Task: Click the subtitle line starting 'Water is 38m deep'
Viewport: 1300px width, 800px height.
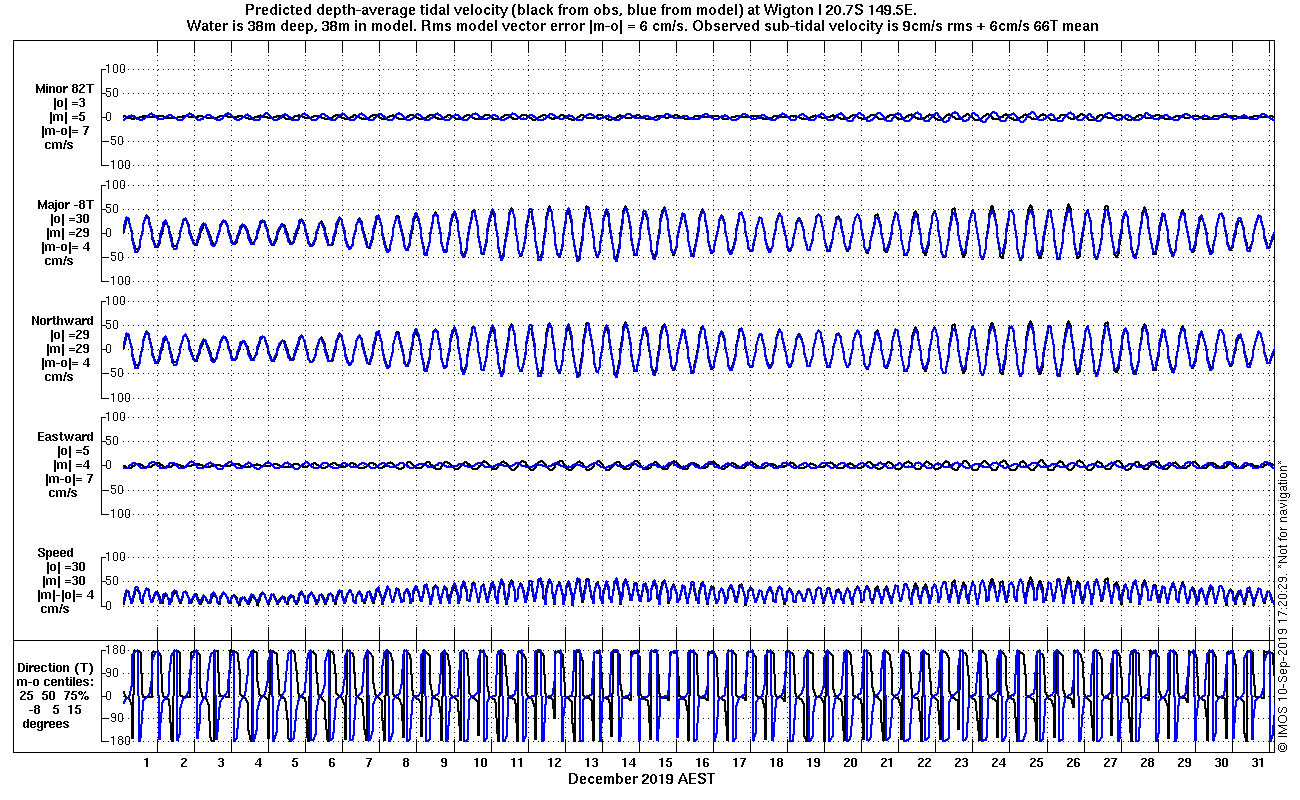Action: pos(644,26)
